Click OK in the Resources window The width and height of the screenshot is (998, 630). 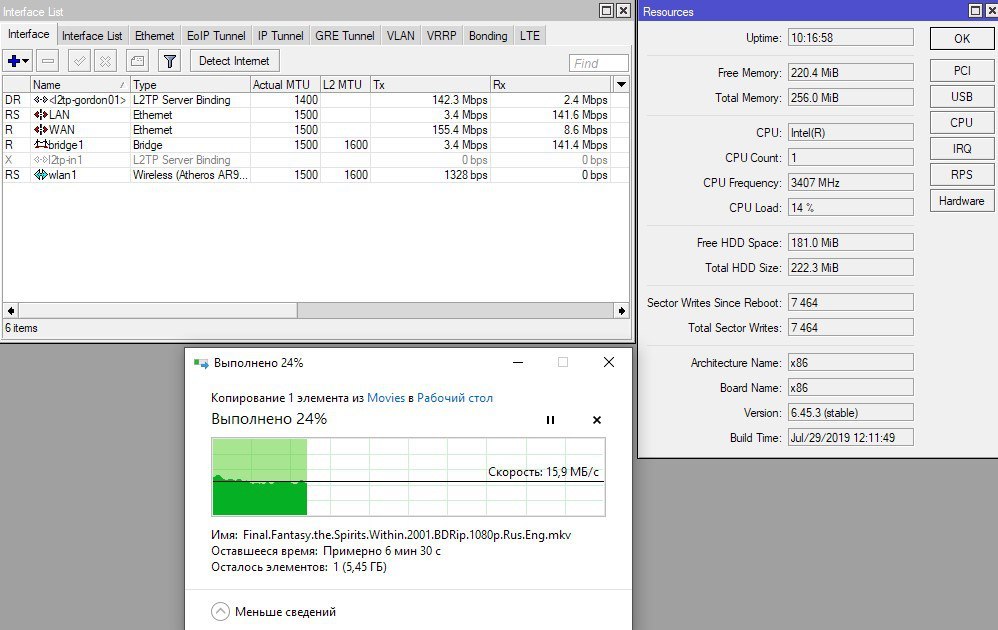click(962, 38)
